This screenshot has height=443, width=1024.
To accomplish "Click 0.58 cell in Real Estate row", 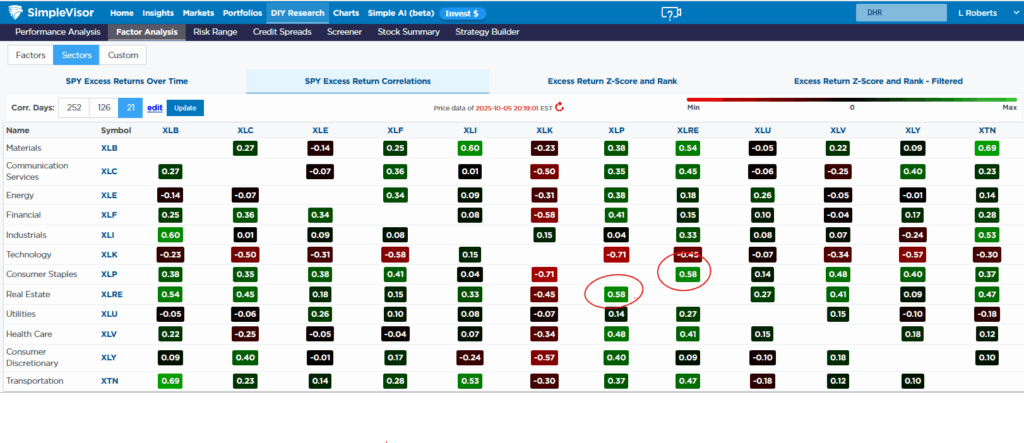I will pyautogui.click(x=616, y=294).
